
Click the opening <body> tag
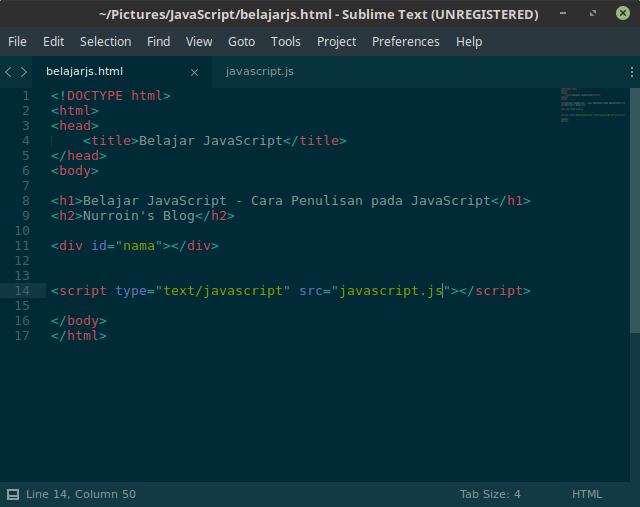pos(75,171)
